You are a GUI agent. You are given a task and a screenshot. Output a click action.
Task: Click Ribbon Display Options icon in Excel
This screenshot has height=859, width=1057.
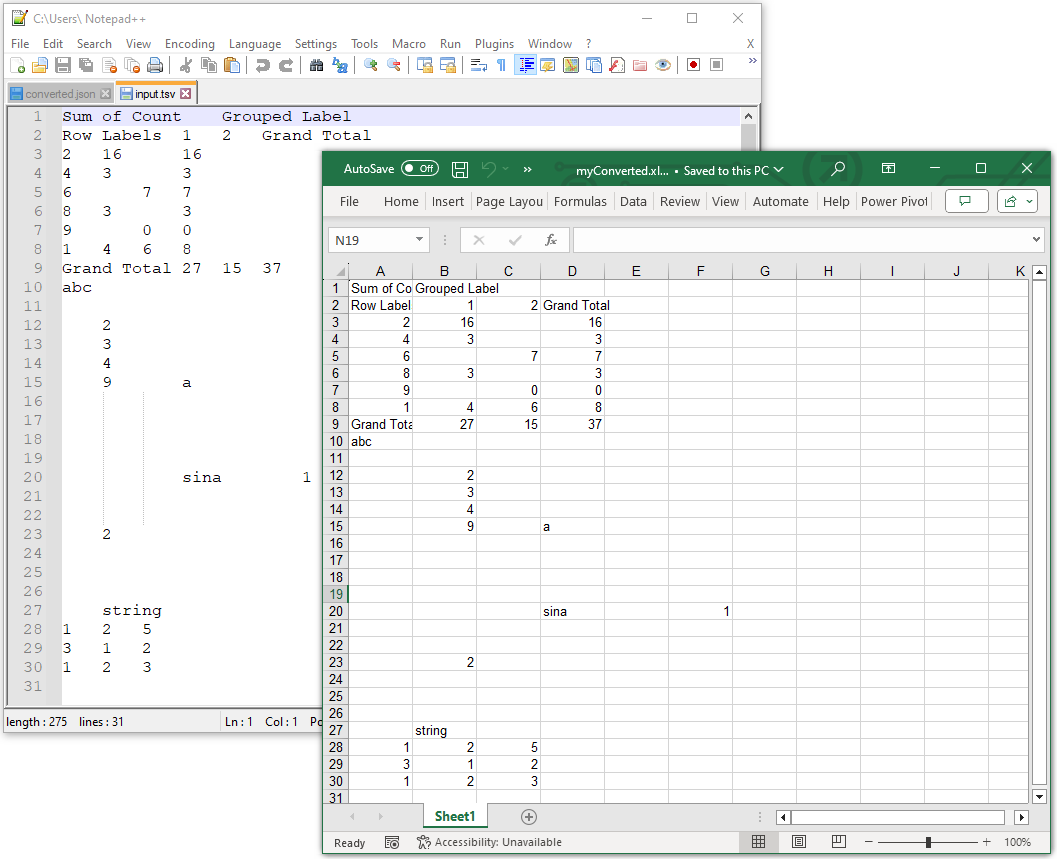tap(888, 168)
